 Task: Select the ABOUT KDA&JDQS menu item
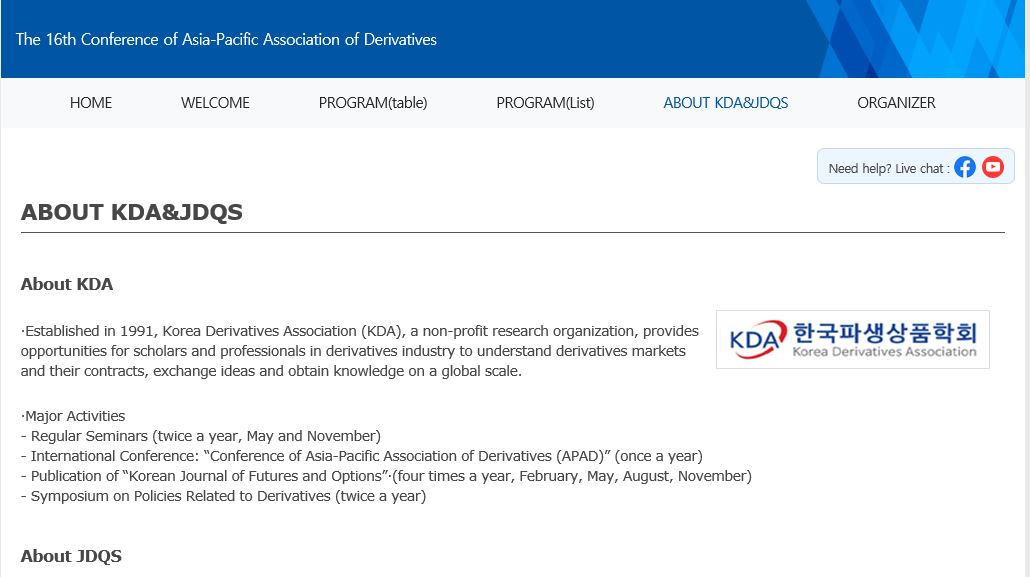pyautogui.click(x=726, y=103)
